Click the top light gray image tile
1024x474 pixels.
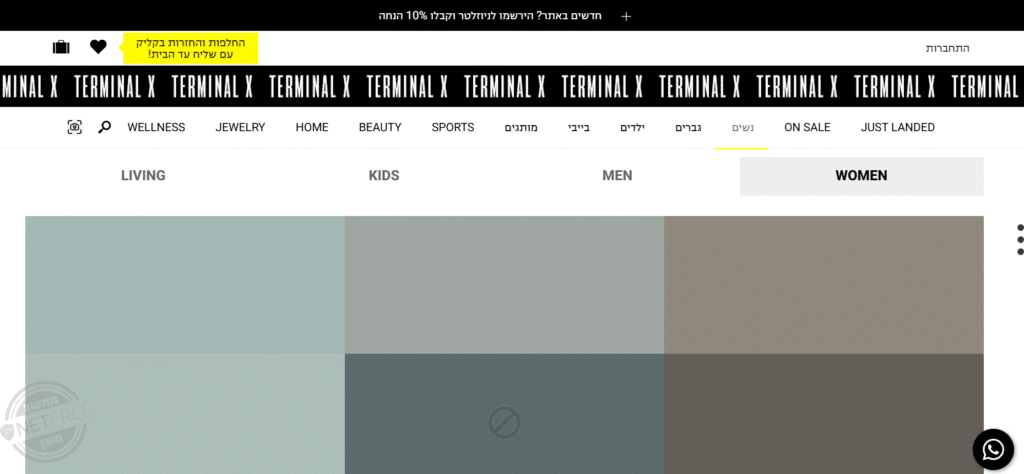tap(504, 285)
